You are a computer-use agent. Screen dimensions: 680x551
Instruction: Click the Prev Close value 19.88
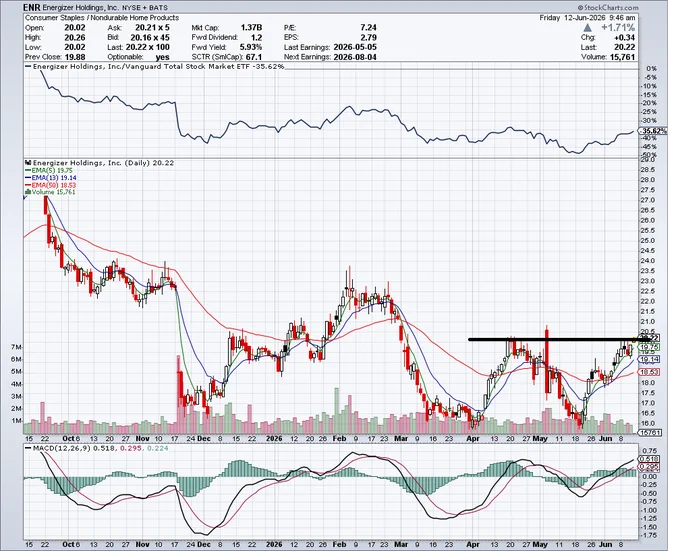(x=75, y=57)
